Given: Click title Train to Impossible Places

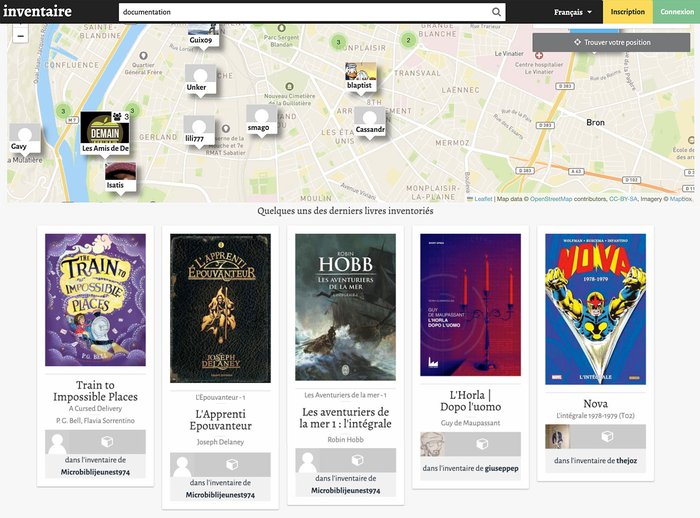Looking at the screenshot, I should (x=96, y=391).
